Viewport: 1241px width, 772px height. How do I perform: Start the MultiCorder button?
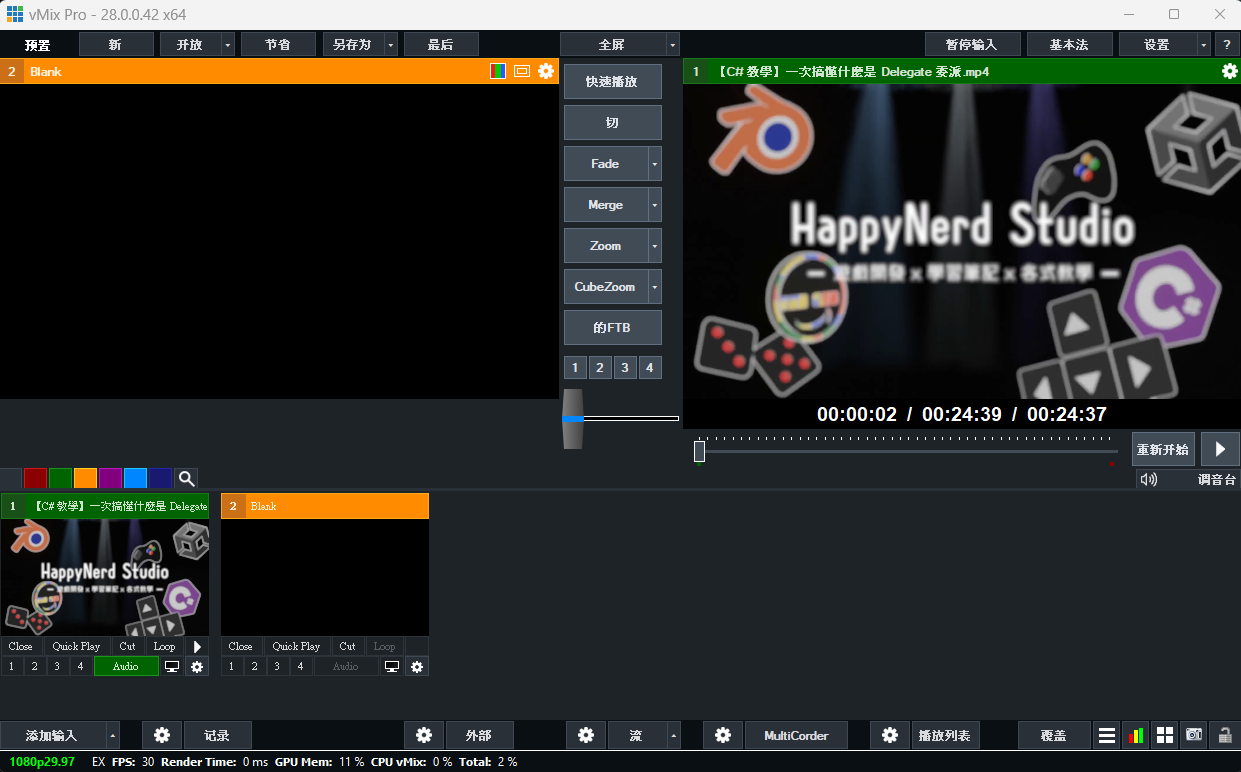coord(796,735)
